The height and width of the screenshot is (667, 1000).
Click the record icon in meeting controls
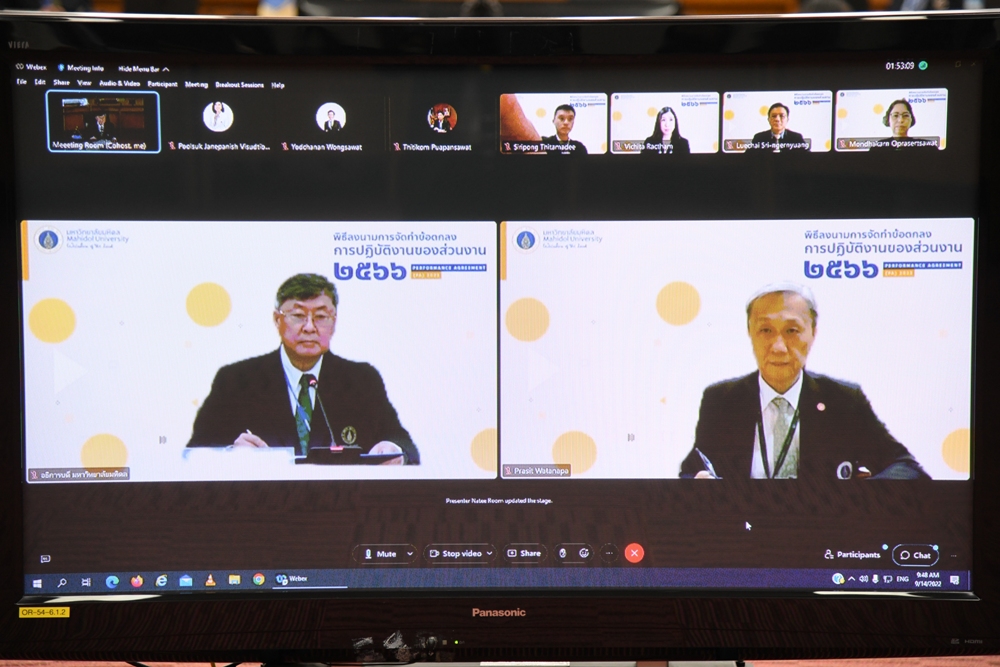562,553
